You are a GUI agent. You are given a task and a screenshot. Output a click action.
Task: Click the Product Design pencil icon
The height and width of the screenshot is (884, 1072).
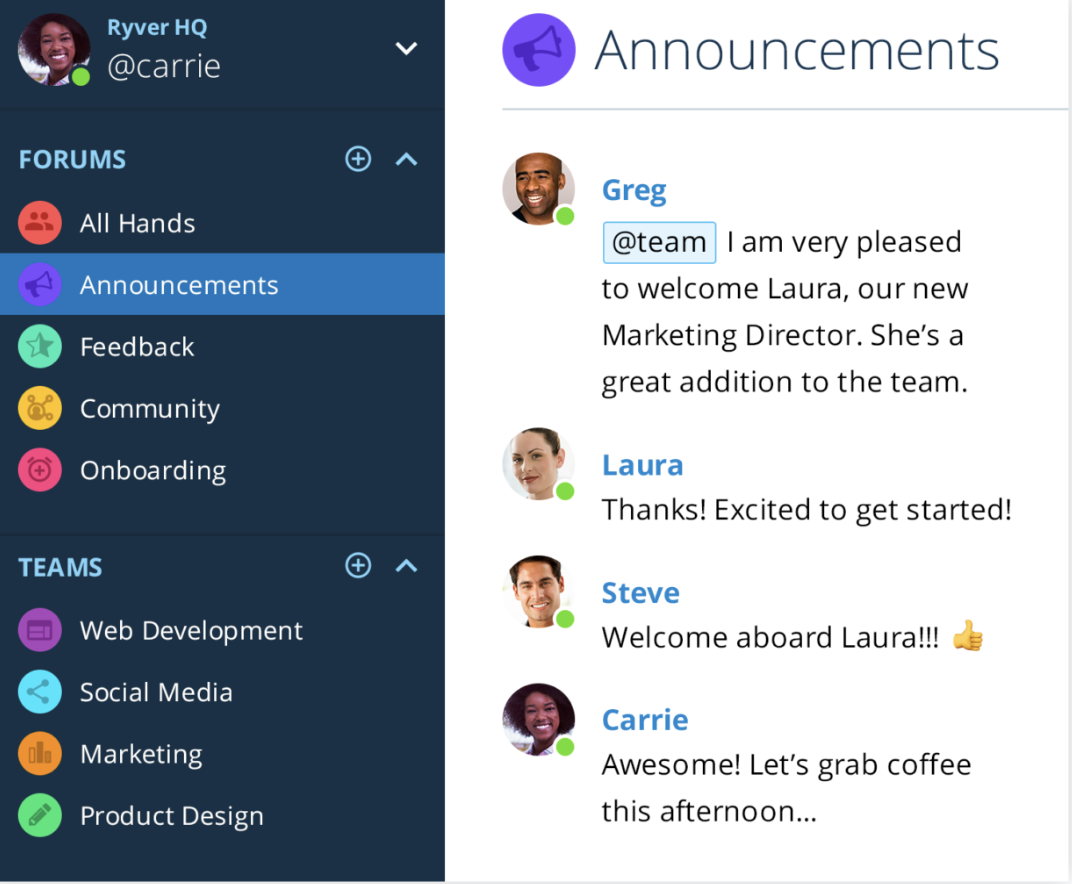click(40, 816)
